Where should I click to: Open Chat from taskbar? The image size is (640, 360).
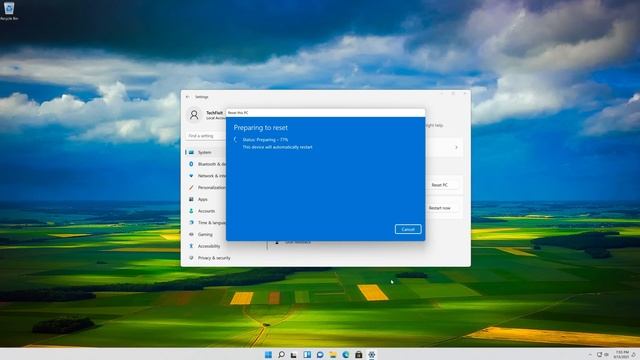pos(320,355)
